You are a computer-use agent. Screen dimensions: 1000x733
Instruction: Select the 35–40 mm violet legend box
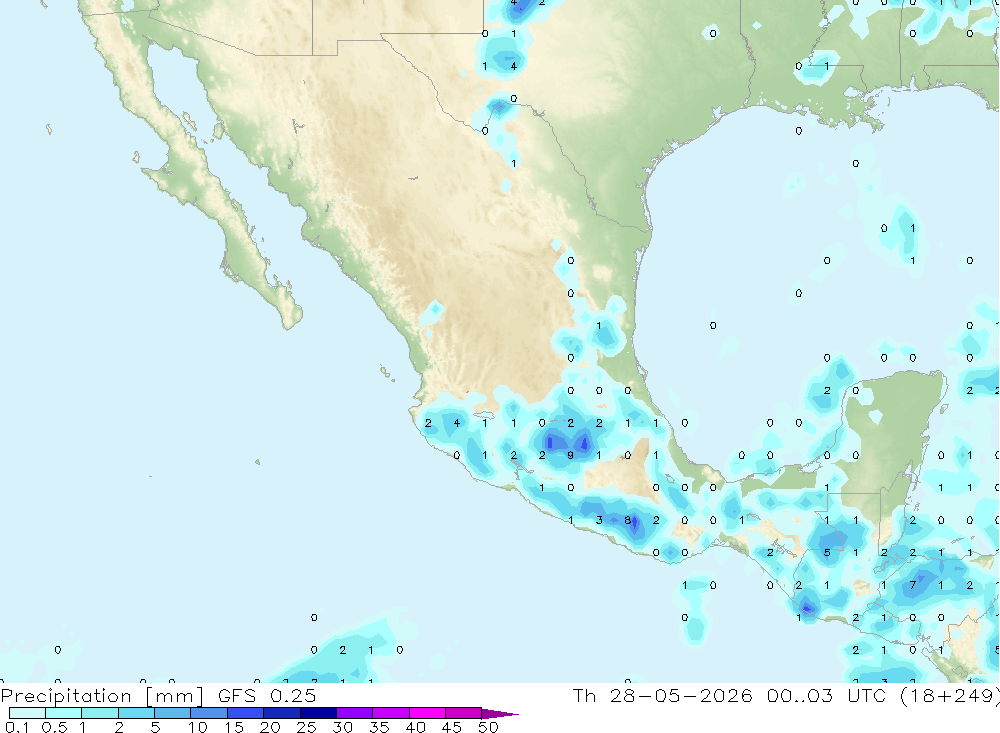pos(391,713)
